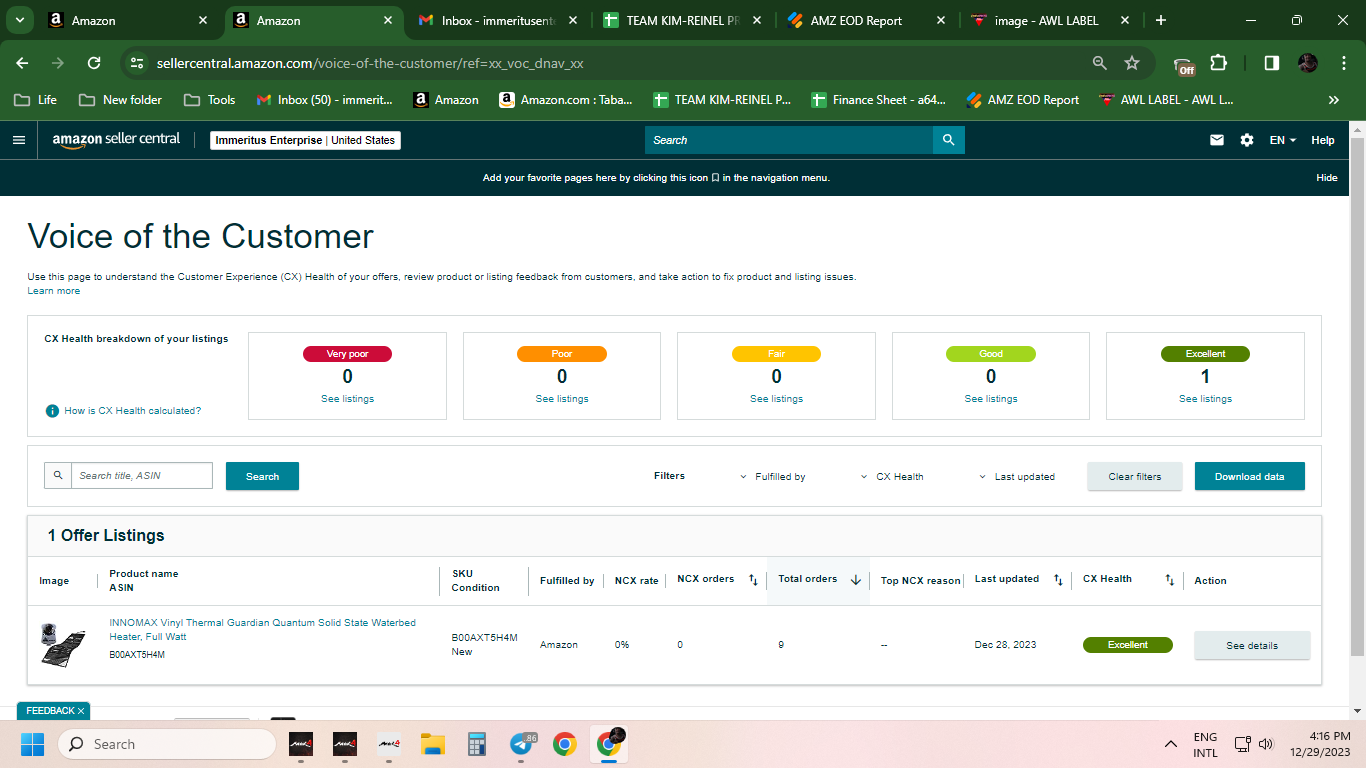
Task: Click the Amazon Seller Central logo
Action: tap(116, 140)
